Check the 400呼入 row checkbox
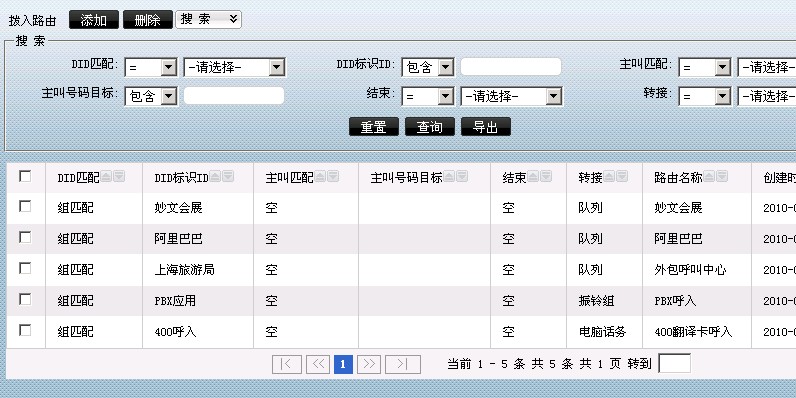The width and height of the screenshot is (796, 398). coord(25,330)
